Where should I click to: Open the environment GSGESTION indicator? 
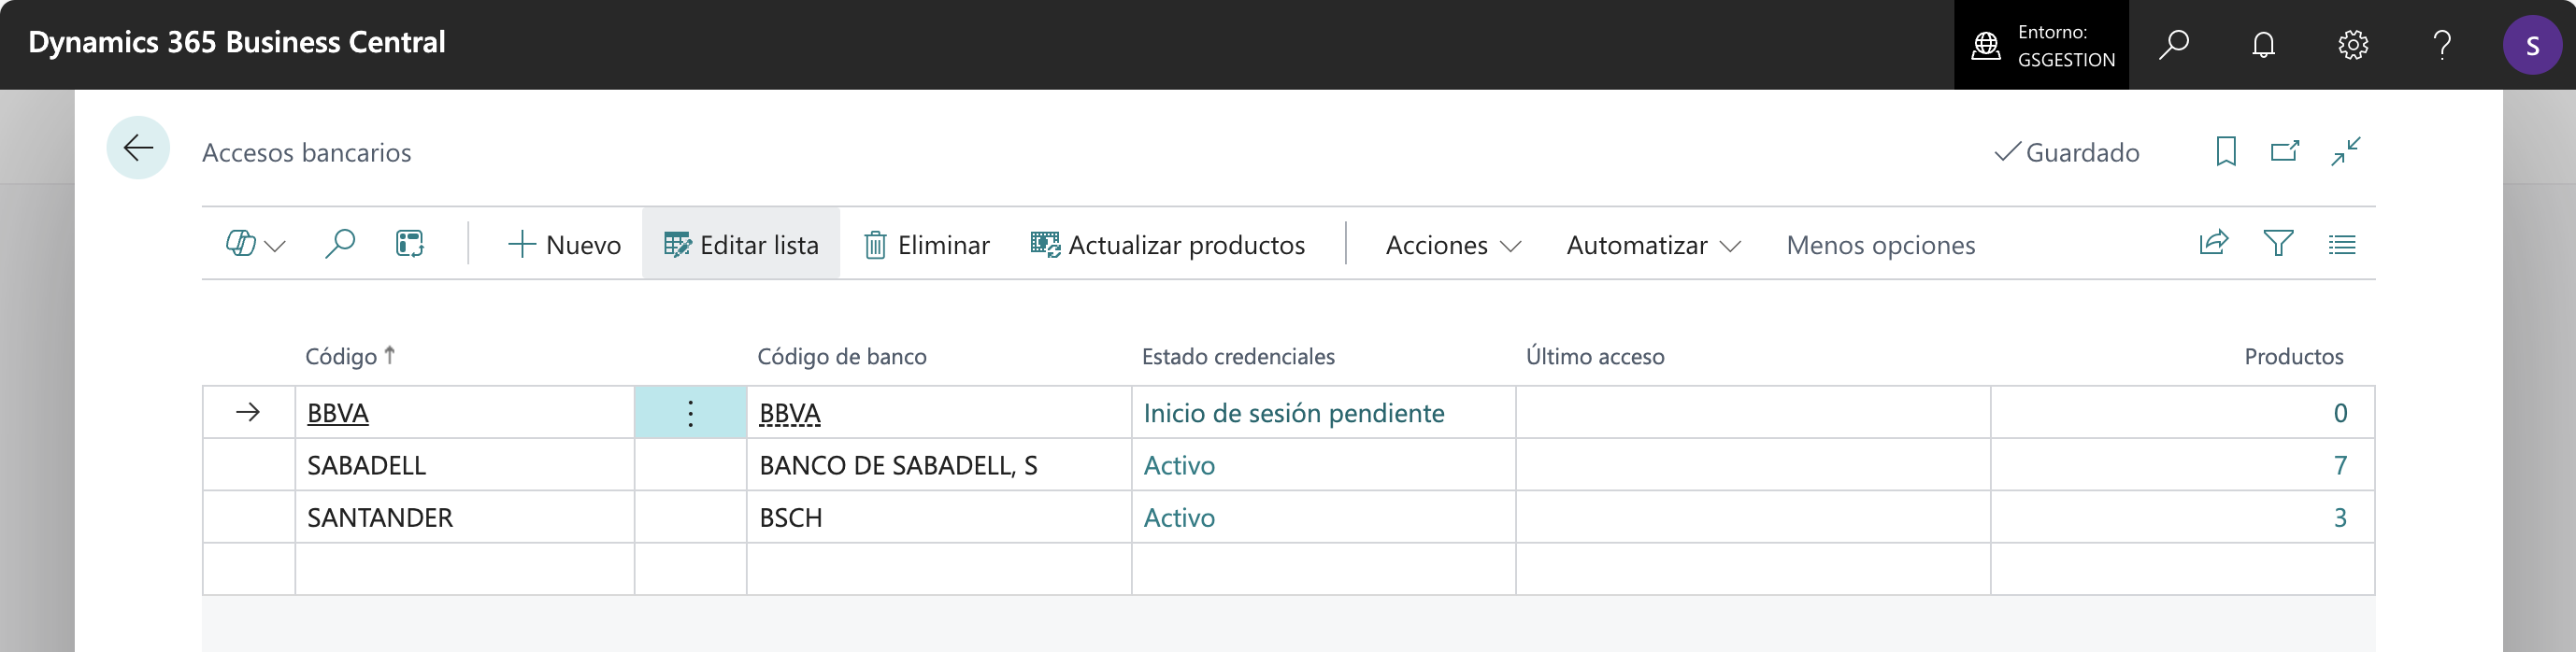[2041, 45]
